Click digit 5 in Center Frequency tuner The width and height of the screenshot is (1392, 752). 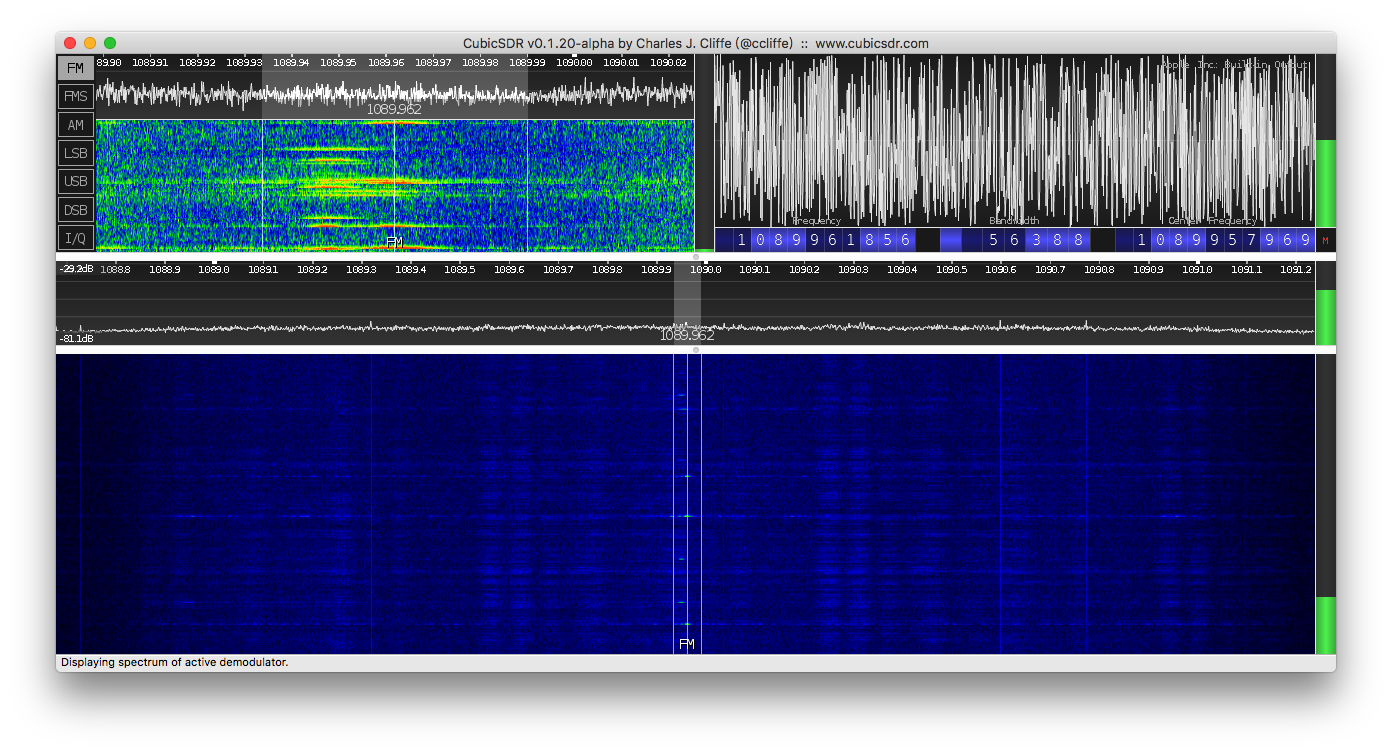click(x=1232, y=240)
